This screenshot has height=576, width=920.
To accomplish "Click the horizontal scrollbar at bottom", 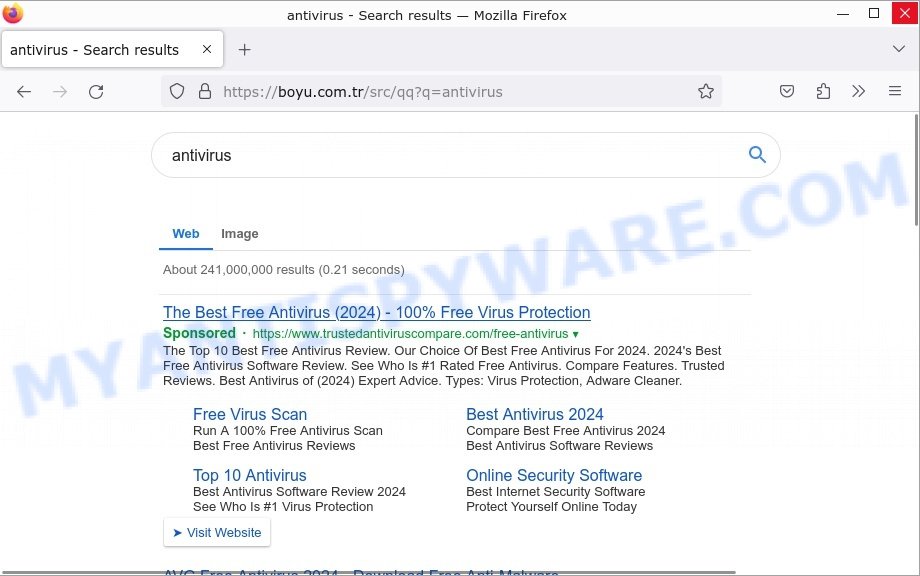I will click(368, 572).
